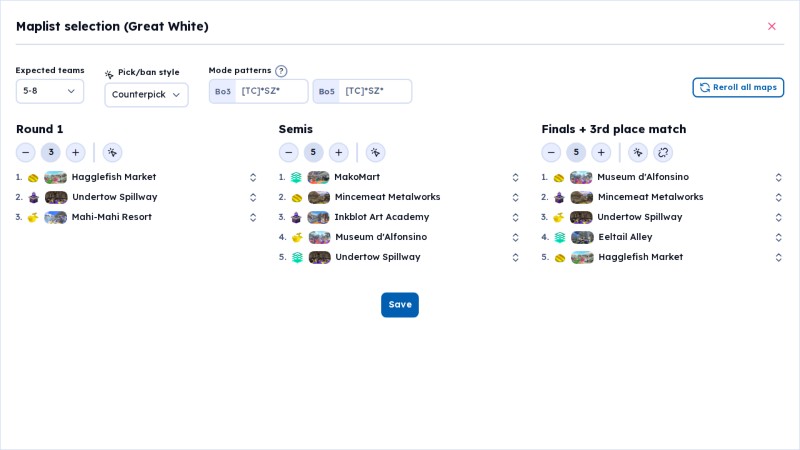
Task: Click Inkblot Art Academy stage thumbnail
Action: (x=318, y=217)
